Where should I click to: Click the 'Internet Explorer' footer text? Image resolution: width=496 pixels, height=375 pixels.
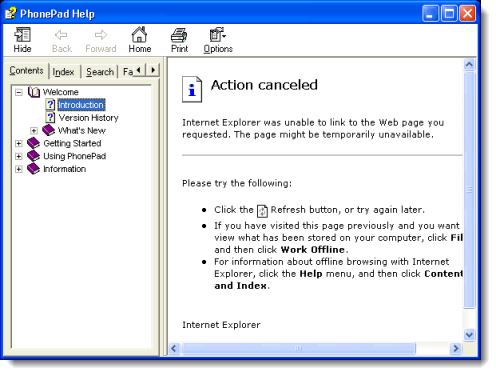pos(221,325)
